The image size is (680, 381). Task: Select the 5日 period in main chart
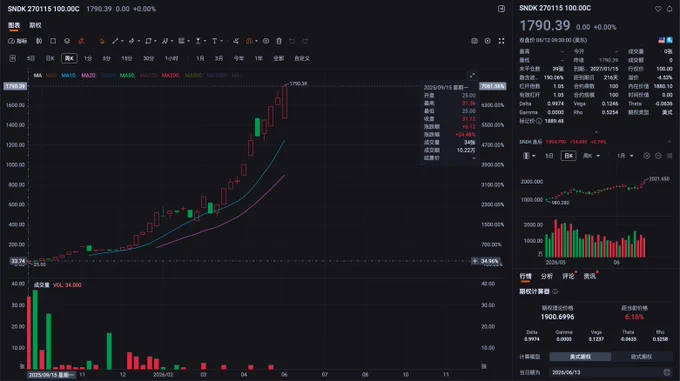click(x=30, y=58)
